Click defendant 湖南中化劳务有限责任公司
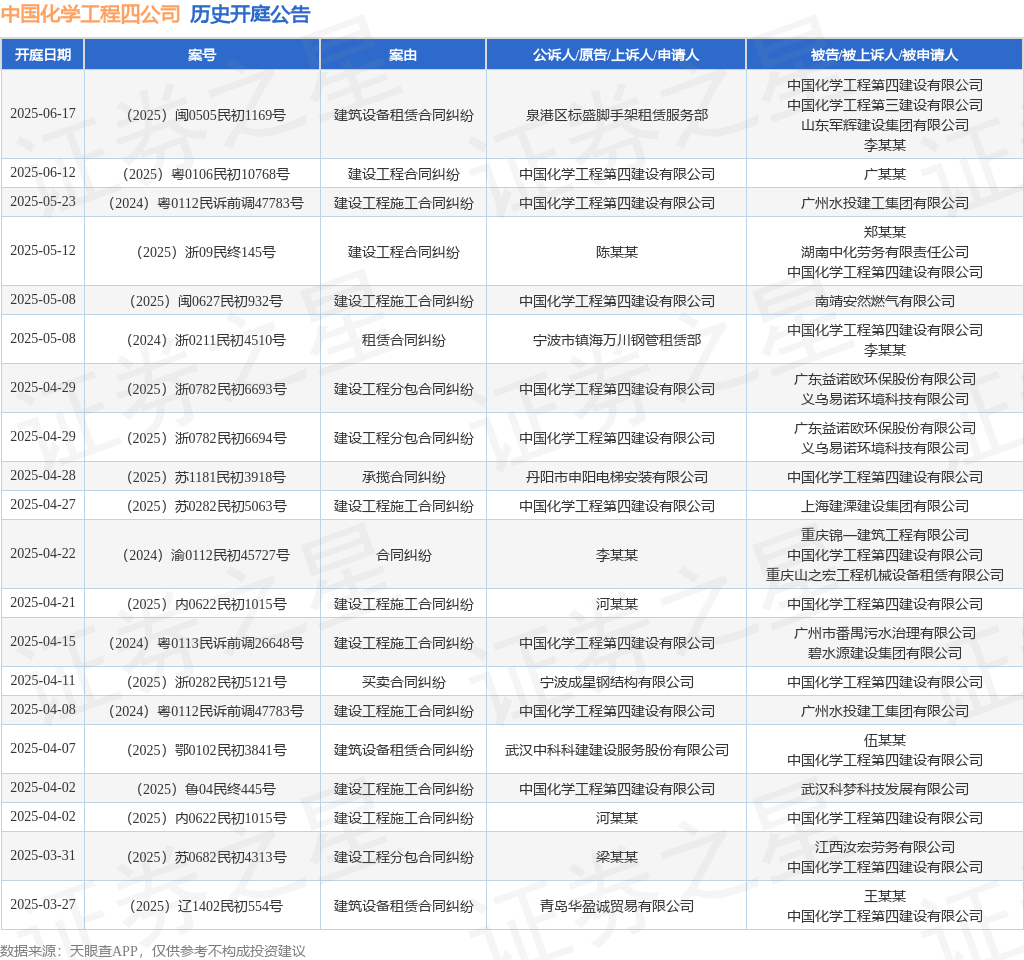 [885, 252]
